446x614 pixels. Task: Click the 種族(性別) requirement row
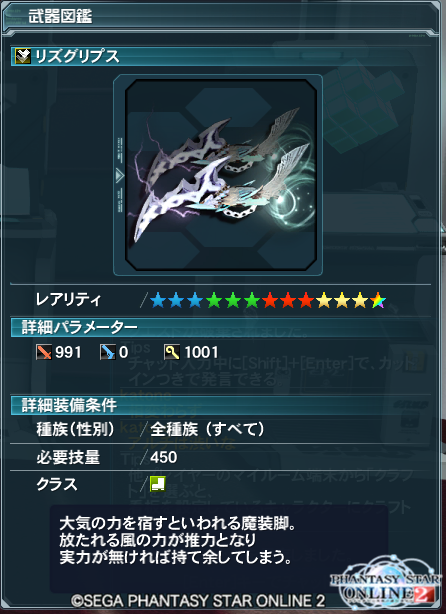coord(221,430)
